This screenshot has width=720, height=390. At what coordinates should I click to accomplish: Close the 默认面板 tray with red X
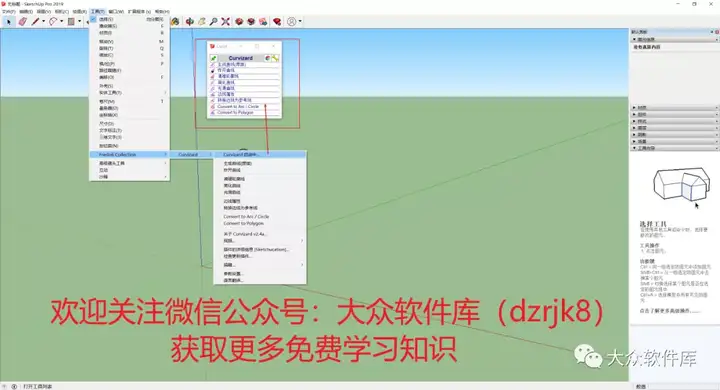pos(717,32)
